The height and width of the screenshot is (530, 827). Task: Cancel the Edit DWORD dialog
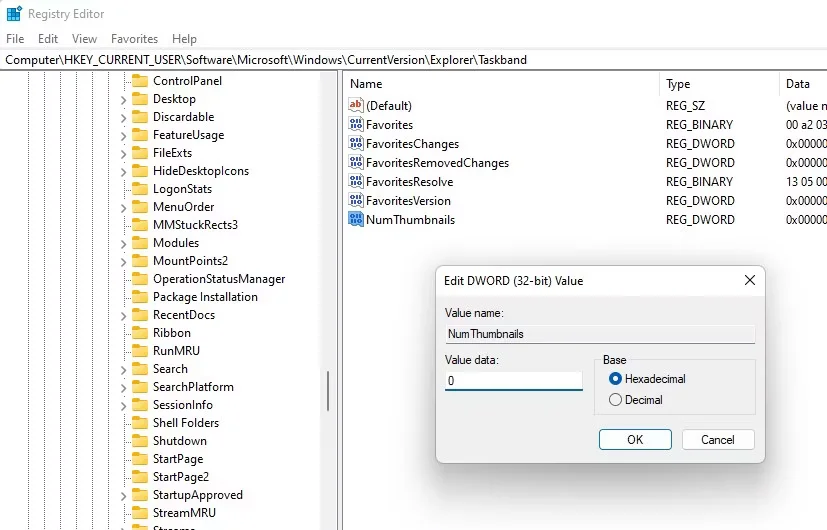[x=718, y=439]
